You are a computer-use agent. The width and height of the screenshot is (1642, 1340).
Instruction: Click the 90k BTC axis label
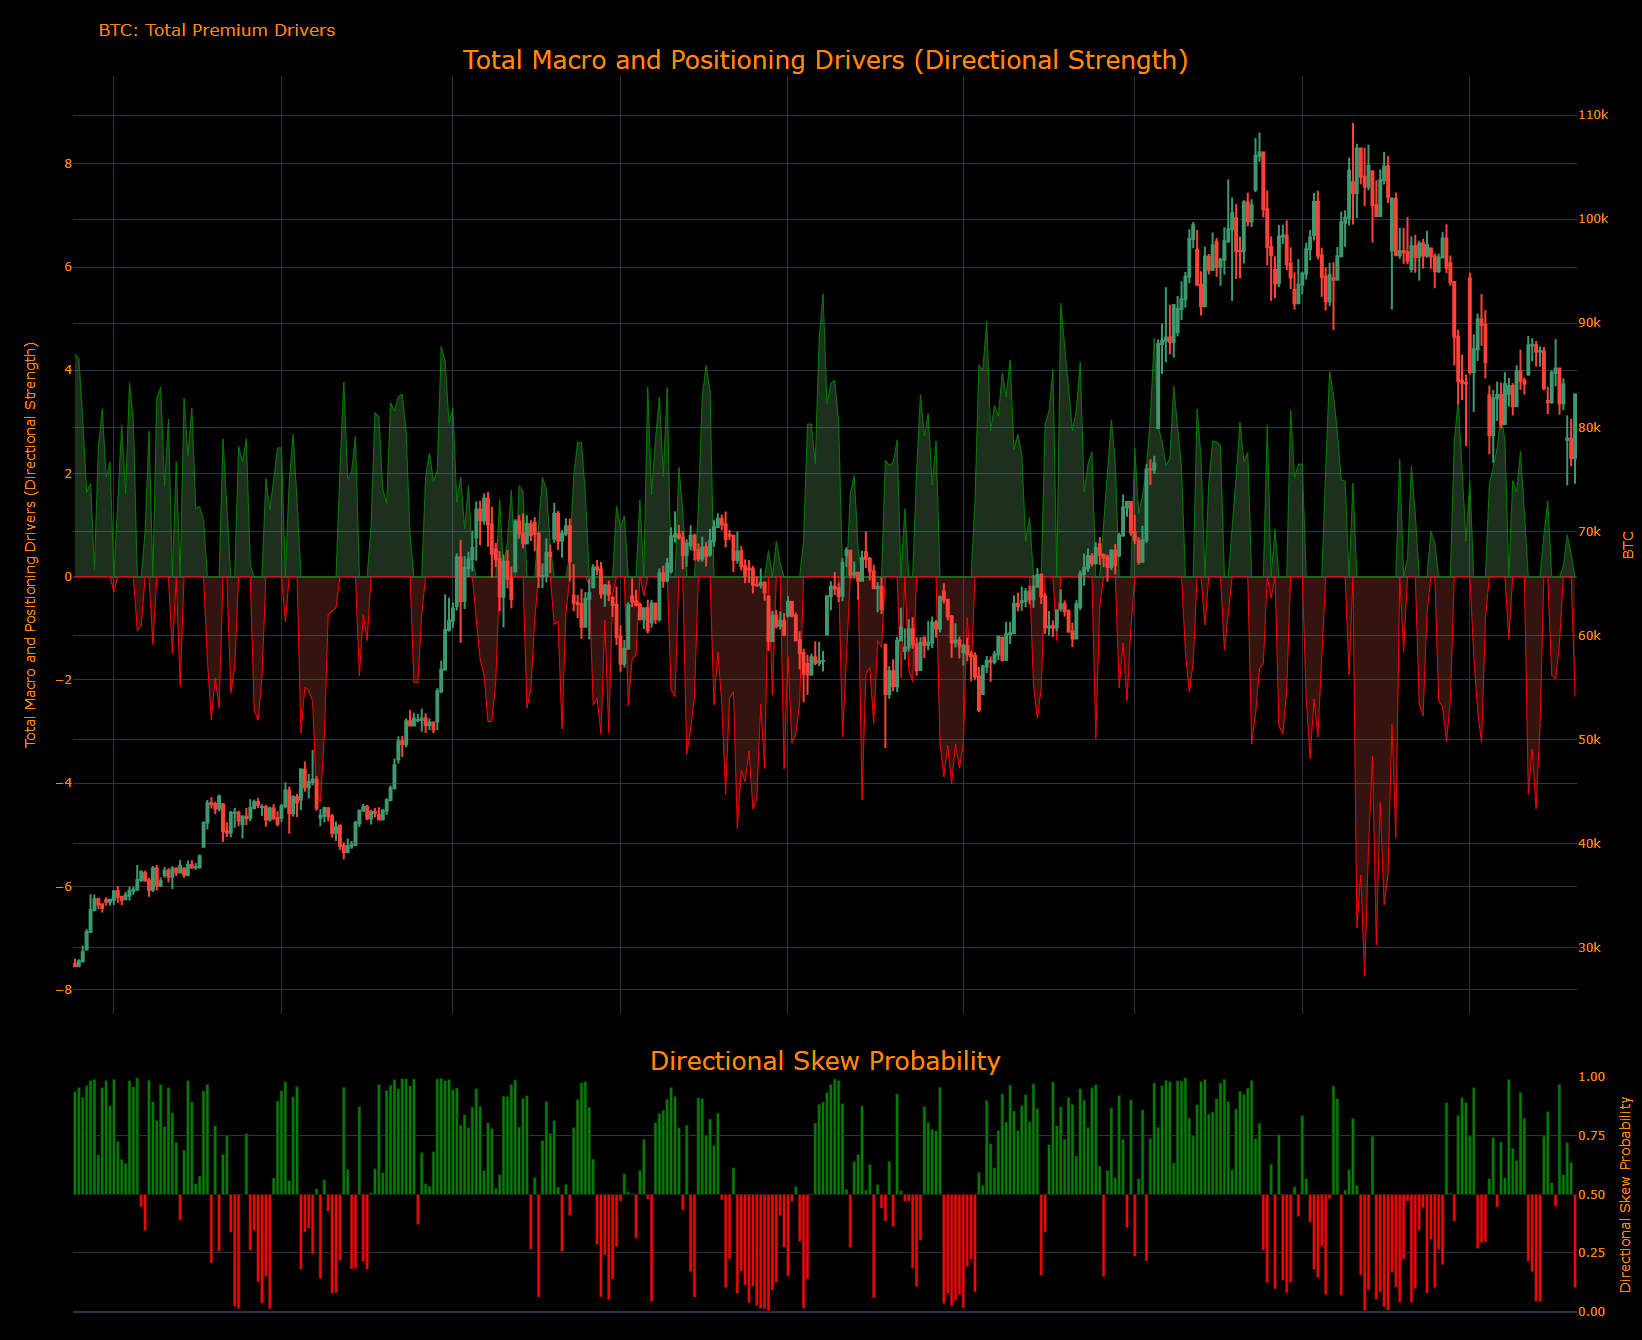(x=1590, y=323)
